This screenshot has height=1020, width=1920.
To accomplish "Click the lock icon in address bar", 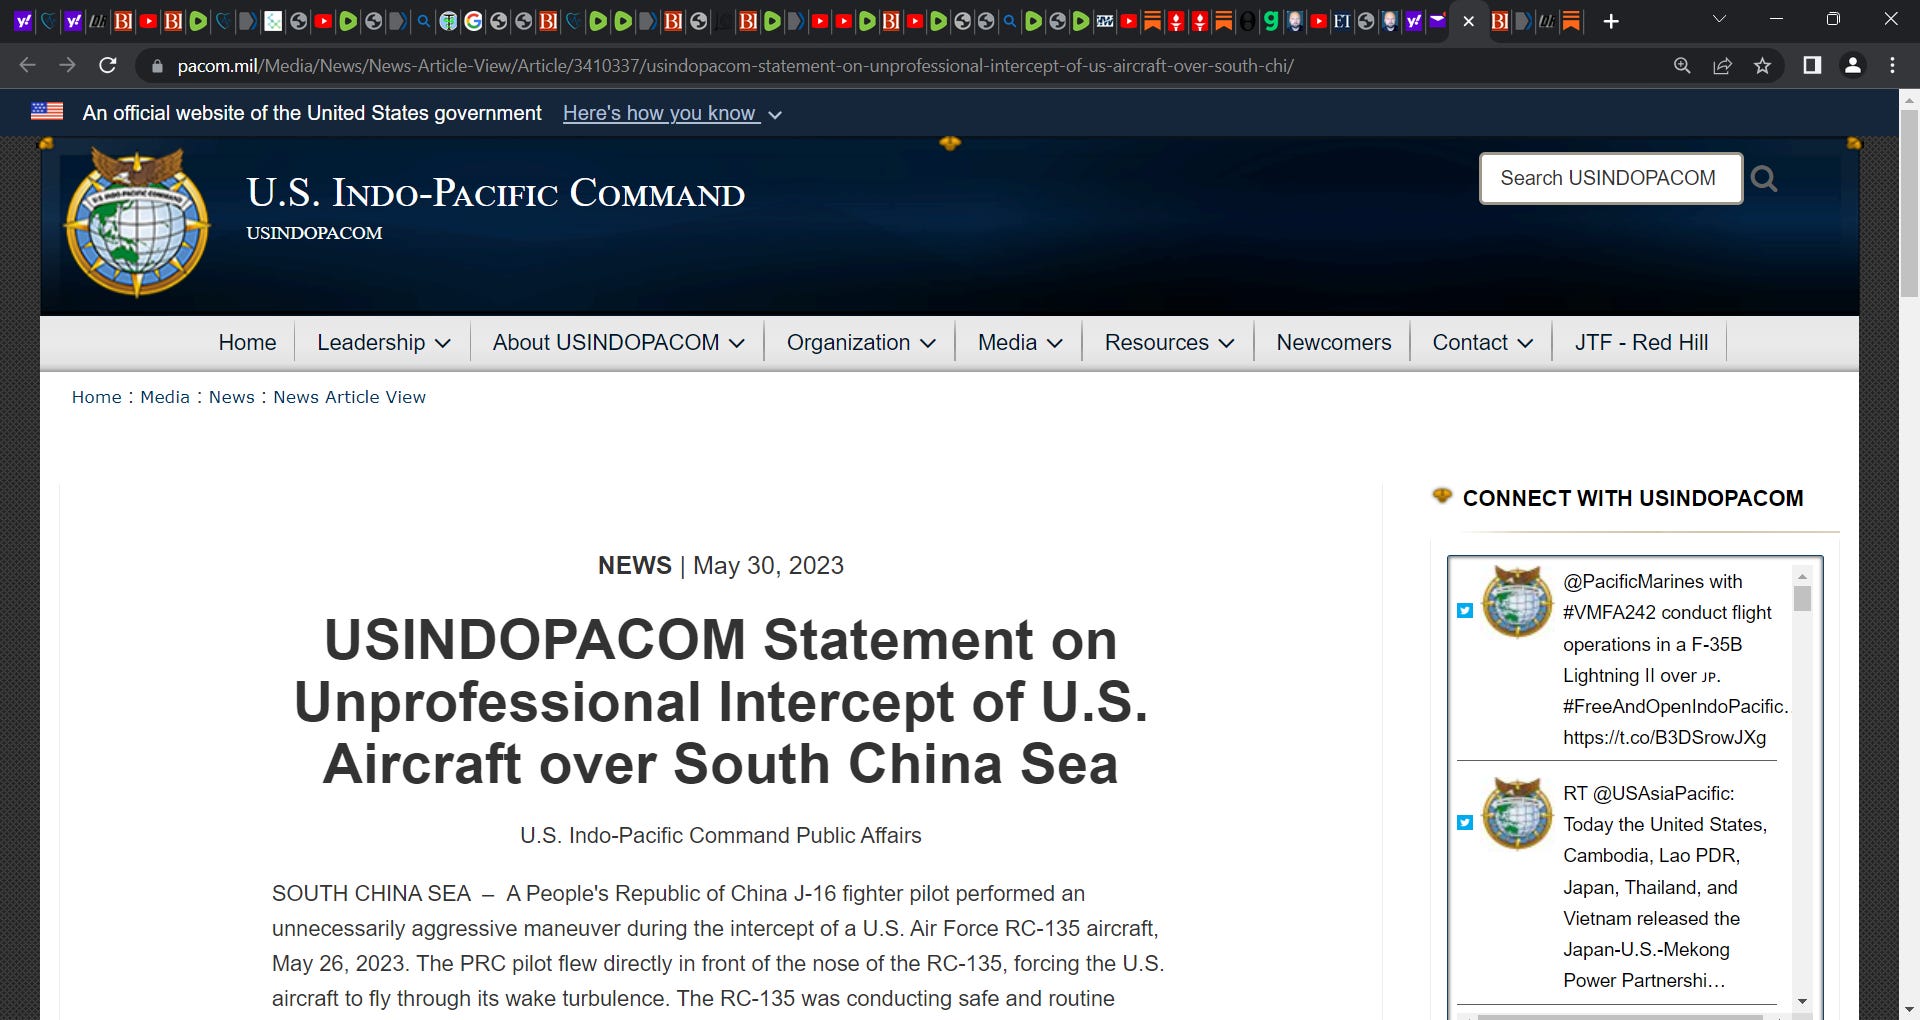I will pyautogui.click(x=156, y=66).
